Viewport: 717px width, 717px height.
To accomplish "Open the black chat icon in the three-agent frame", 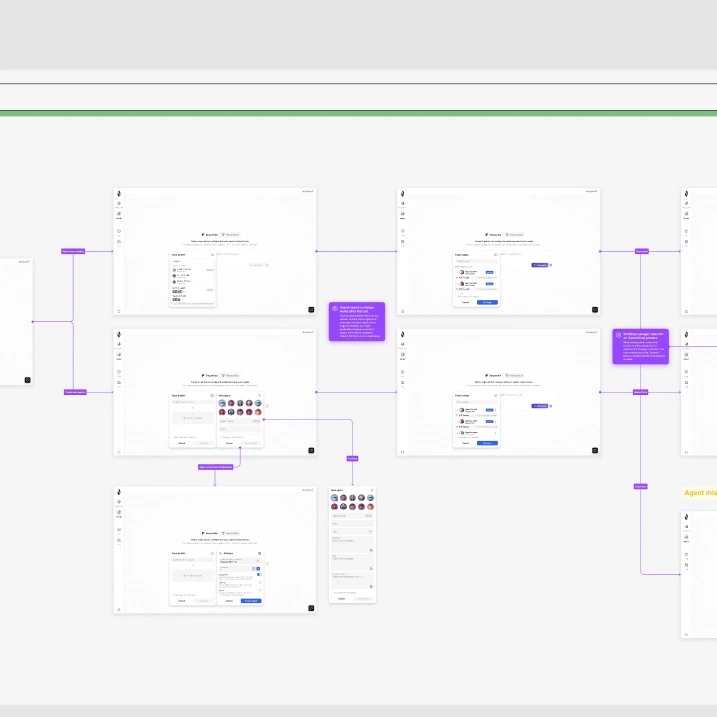I will [x=595, y=450].
